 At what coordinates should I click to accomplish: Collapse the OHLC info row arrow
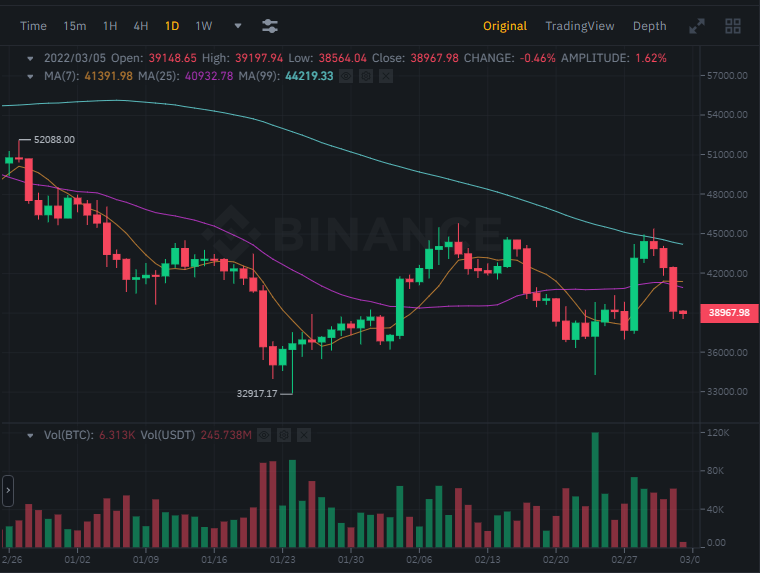click(x=30, y=59)
